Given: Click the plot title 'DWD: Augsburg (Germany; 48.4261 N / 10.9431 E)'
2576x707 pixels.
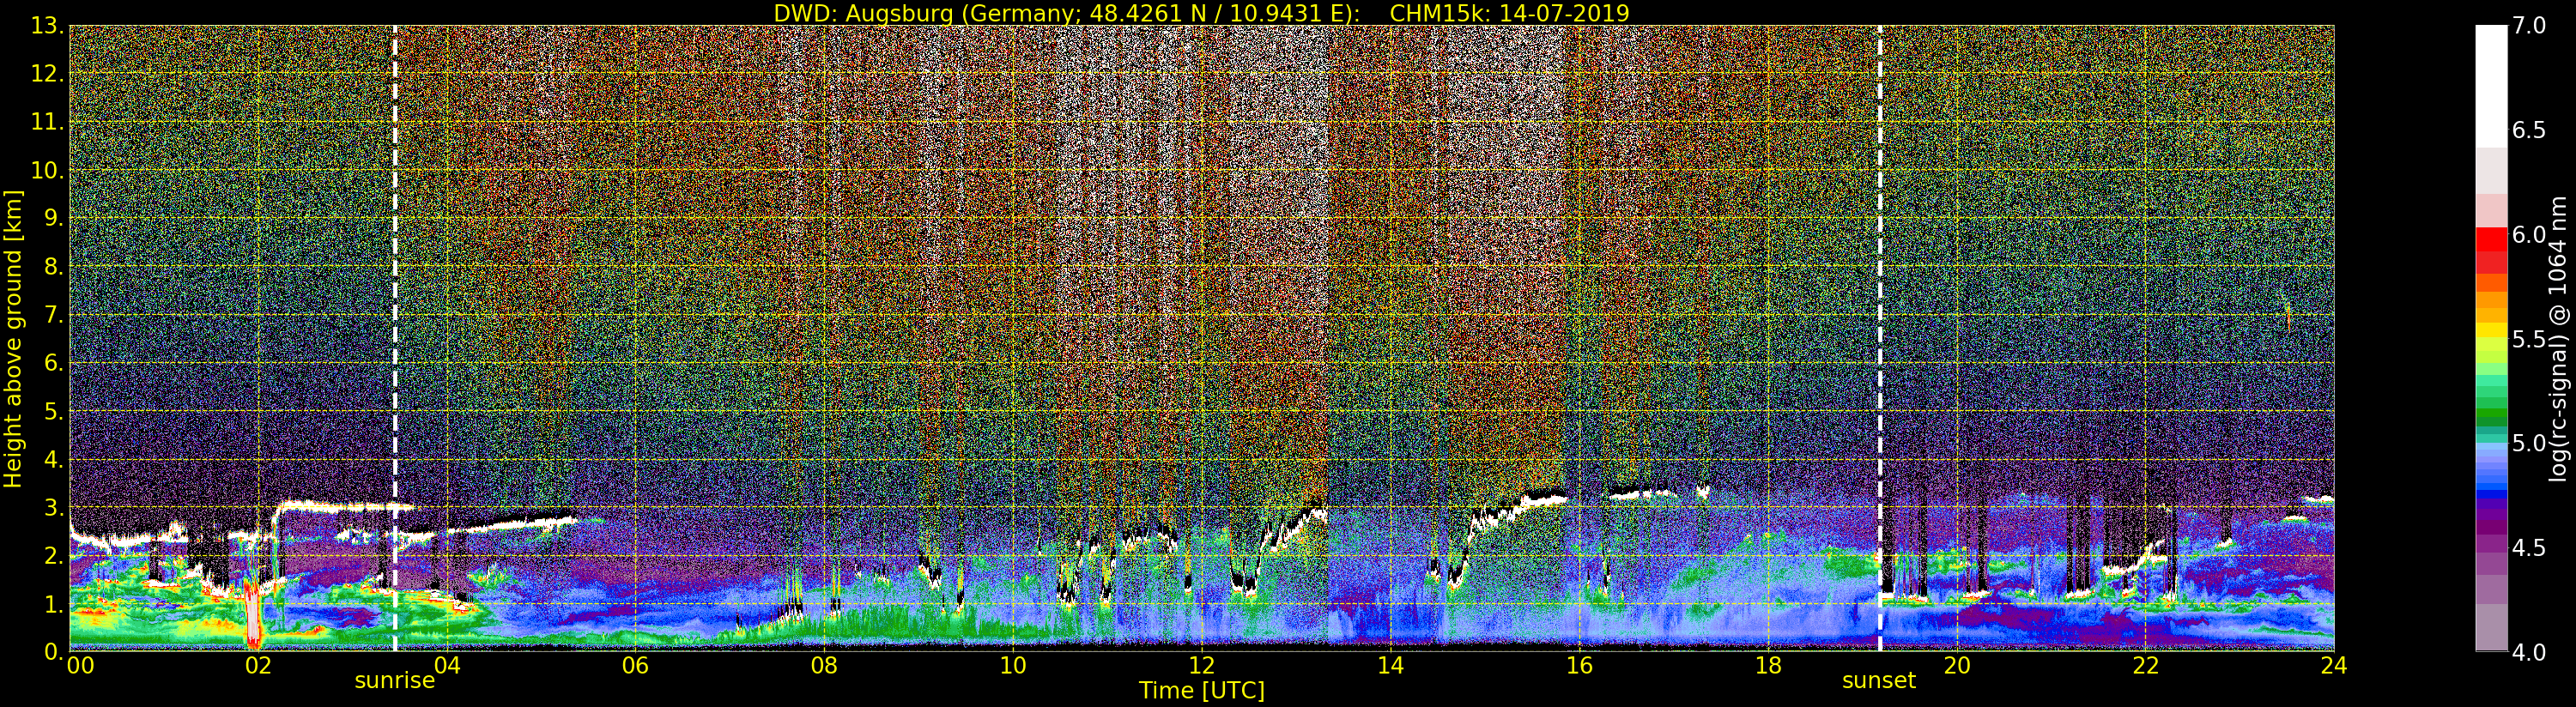Looking at the screenshot, I should point(1067,13).
